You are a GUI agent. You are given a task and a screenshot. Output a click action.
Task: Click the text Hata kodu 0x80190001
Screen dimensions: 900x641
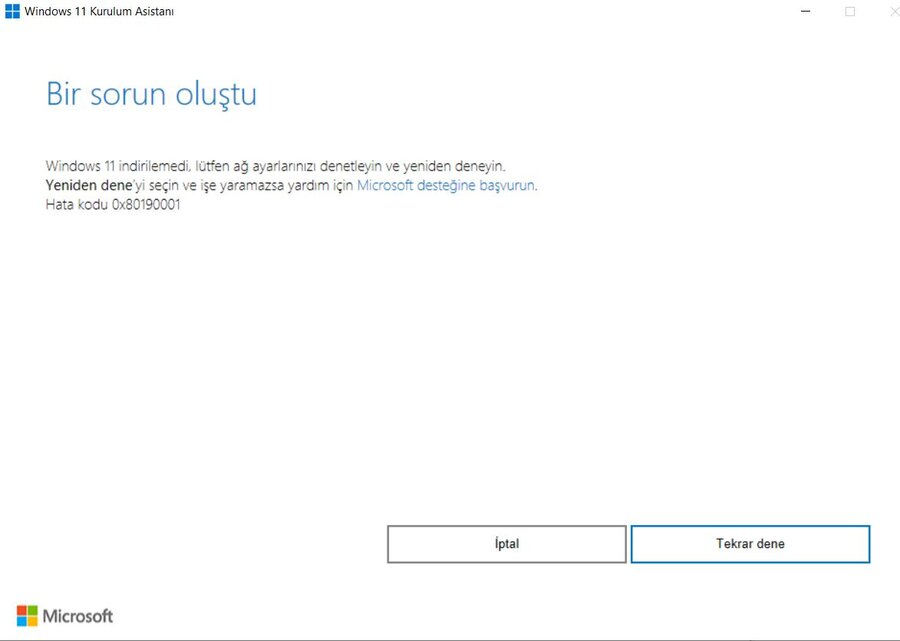(x=113, y=204)
